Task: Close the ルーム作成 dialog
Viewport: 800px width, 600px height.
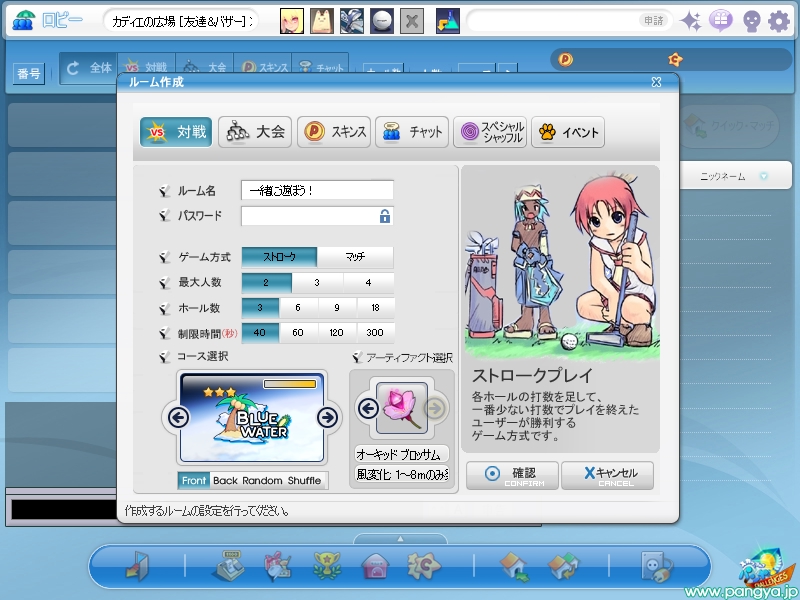Action: click(x=656, y=82)
